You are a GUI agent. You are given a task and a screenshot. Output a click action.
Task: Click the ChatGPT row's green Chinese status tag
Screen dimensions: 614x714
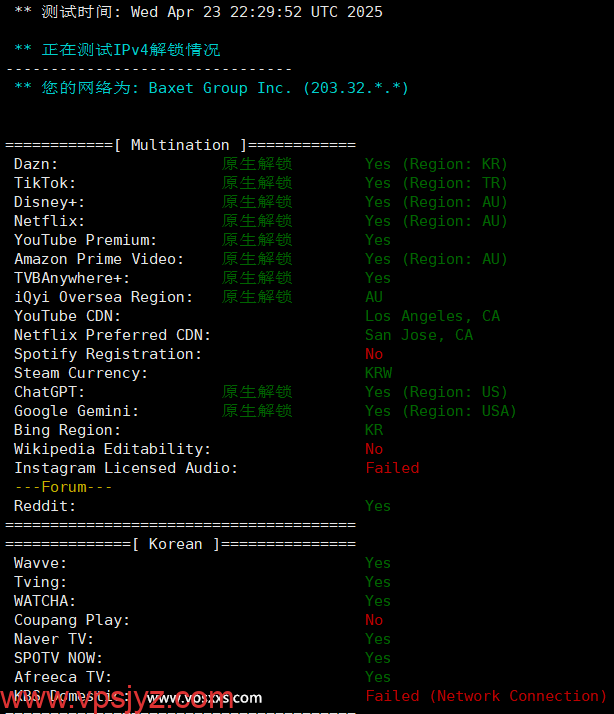(x=257, y=392)
